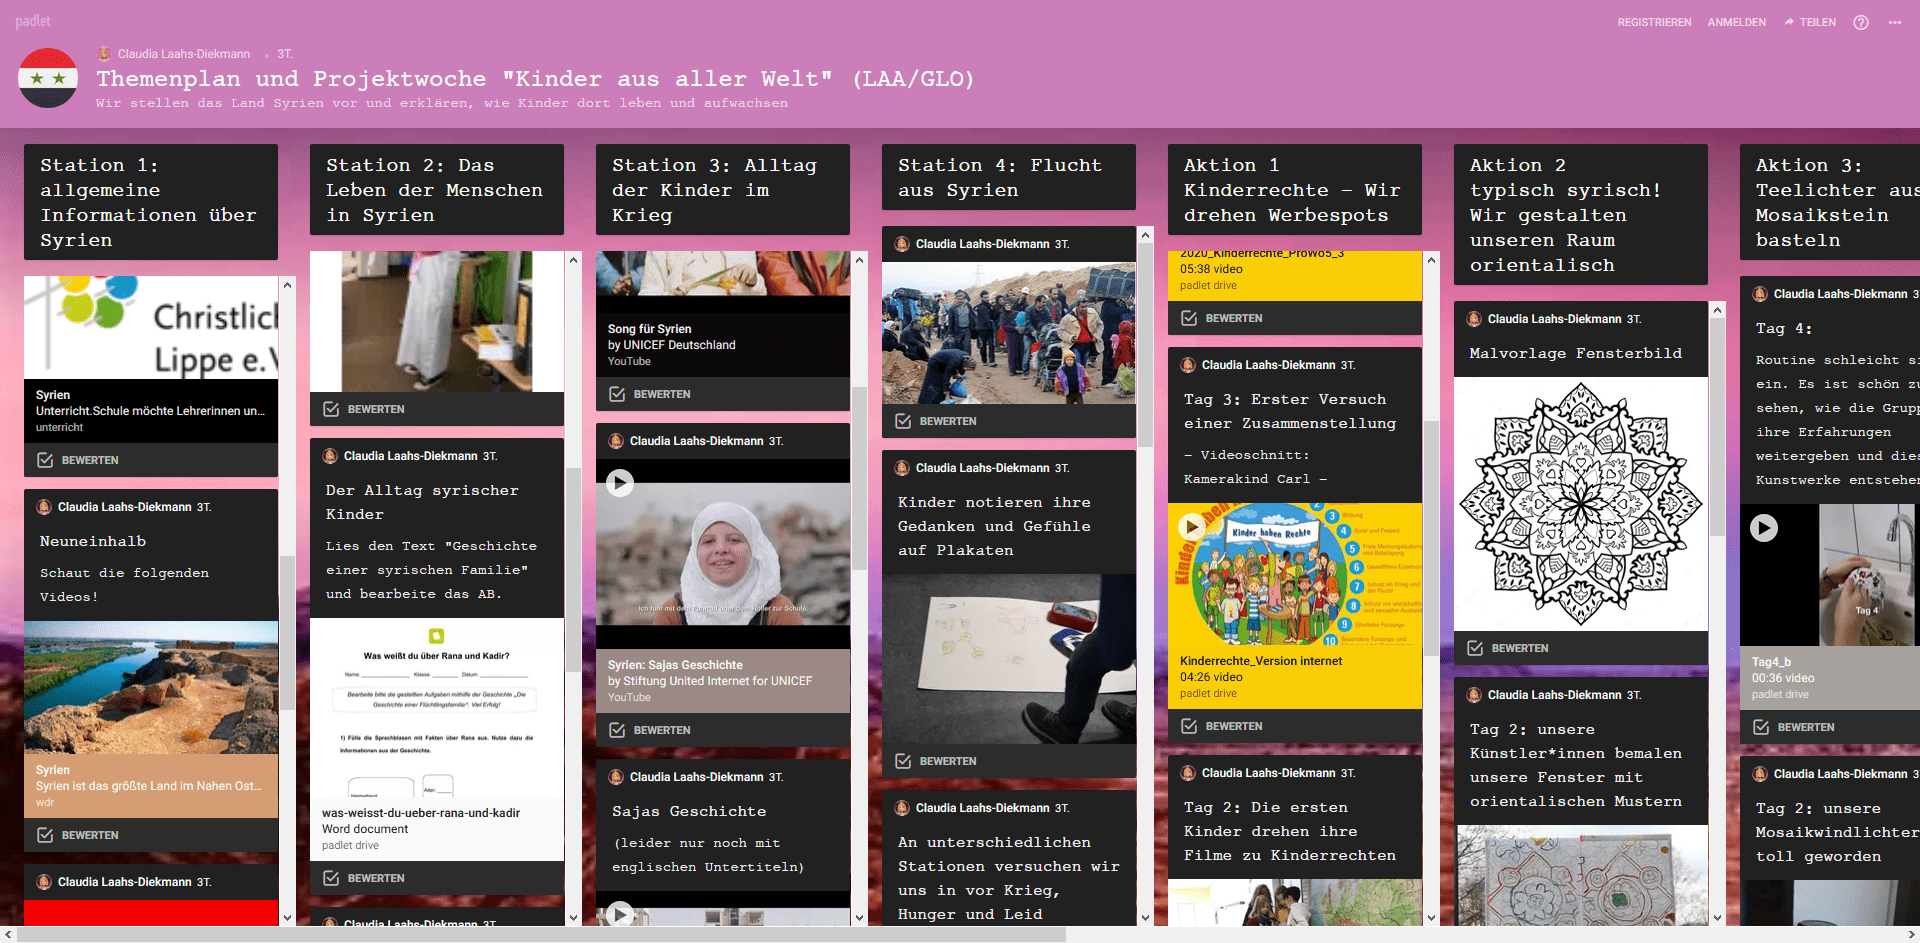Open Claudia Laahs-Diekmann author link in header
This screenshot has width=1920, height=943.
183,54
